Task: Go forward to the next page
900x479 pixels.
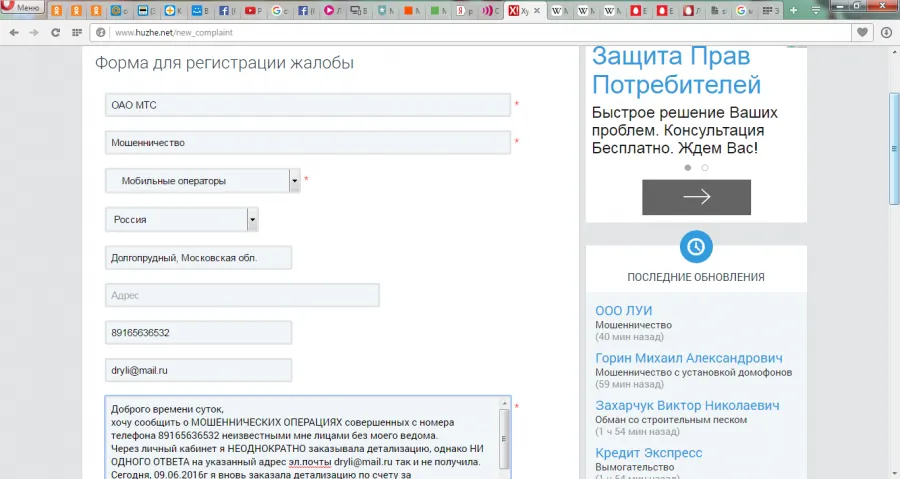Action: tap(34, 33)
